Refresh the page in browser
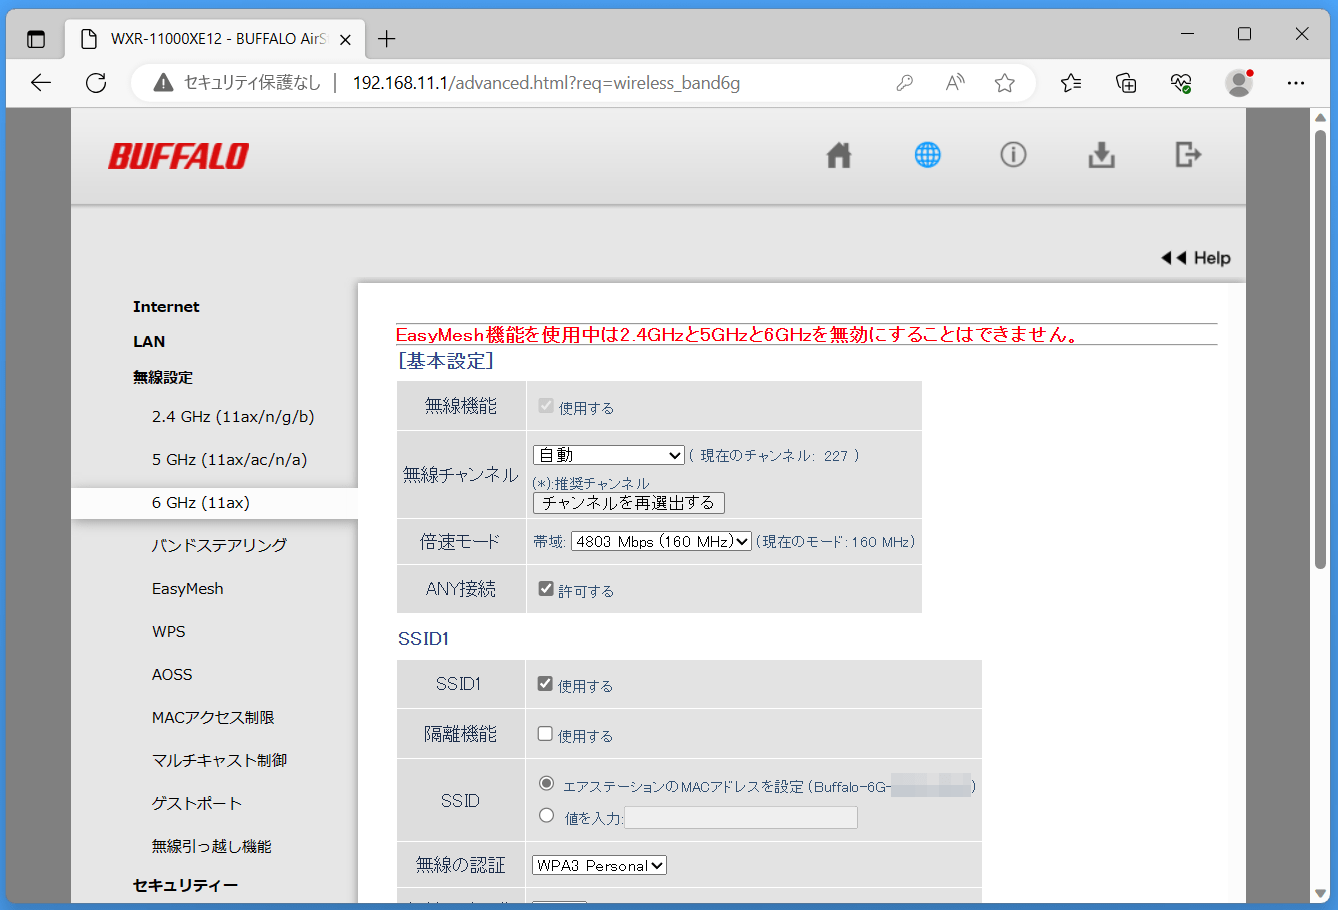 pos(96,83)
